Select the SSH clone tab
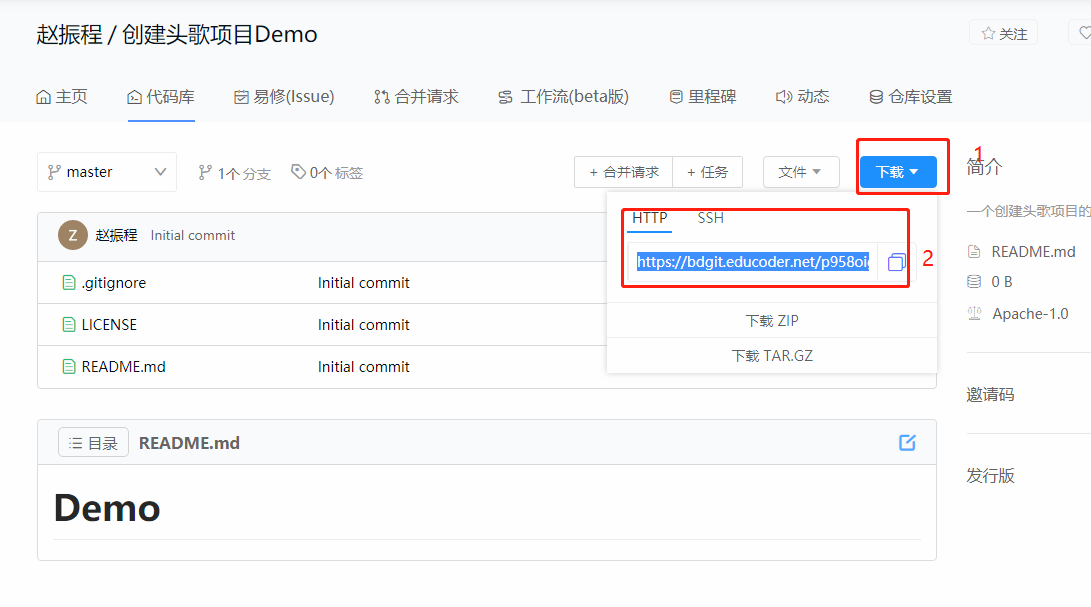The image size is (1091, 607). click(710, 218)
